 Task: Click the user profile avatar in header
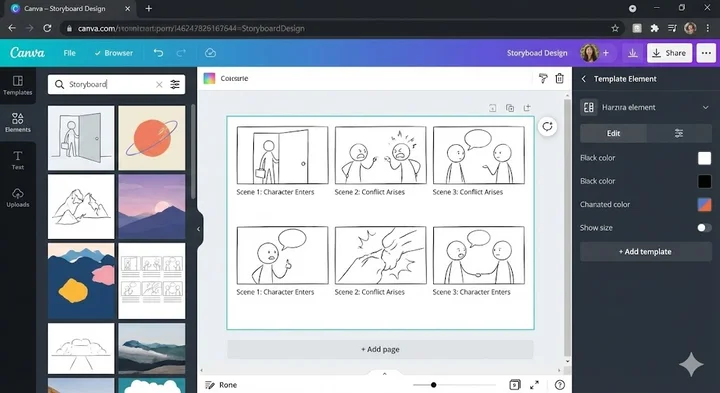[x=589, y=53]
